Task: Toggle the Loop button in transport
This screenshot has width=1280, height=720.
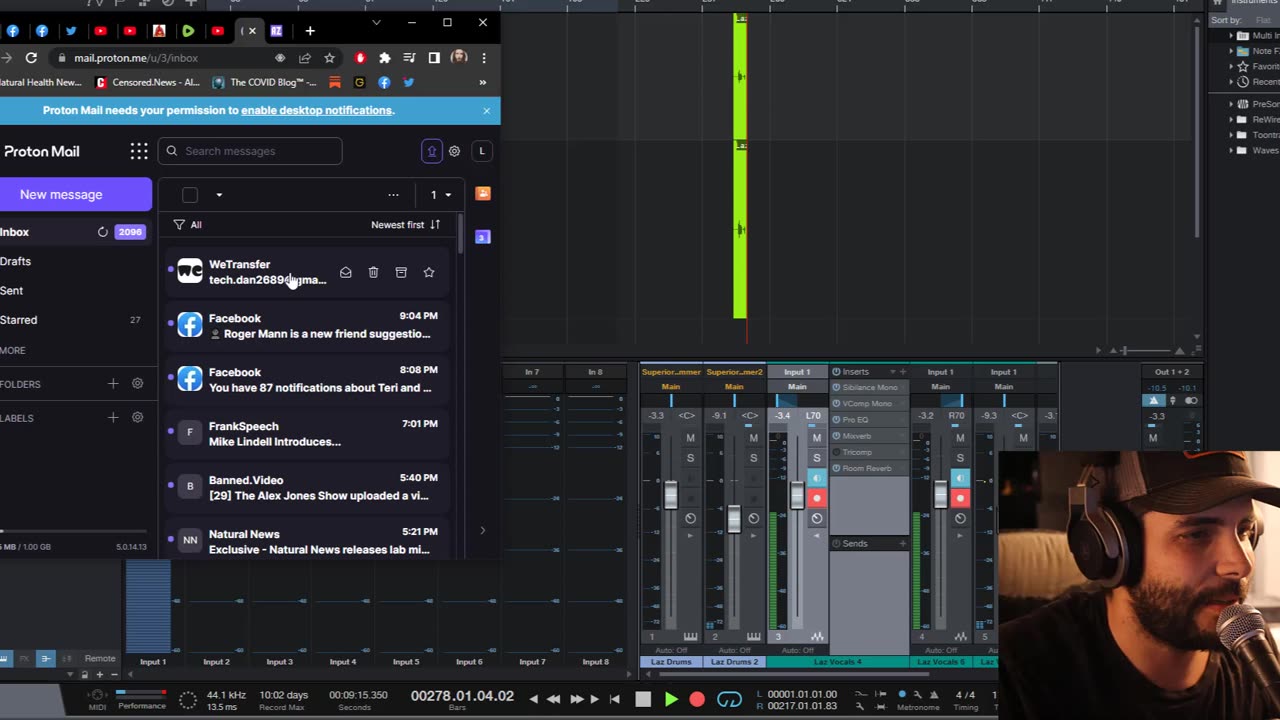Action: click(730, 700)
